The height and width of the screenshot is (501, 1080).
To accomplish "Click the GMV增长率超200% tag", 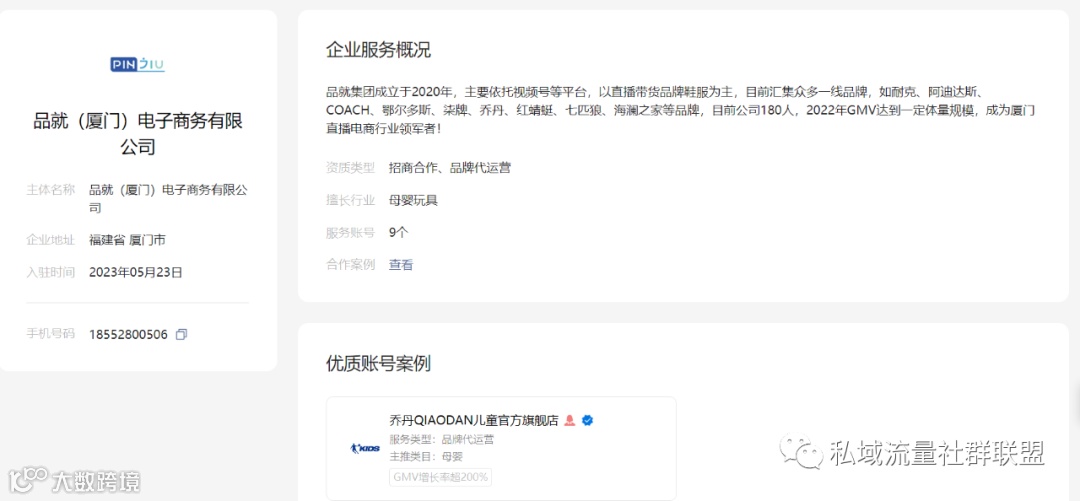I will [441, 477].
